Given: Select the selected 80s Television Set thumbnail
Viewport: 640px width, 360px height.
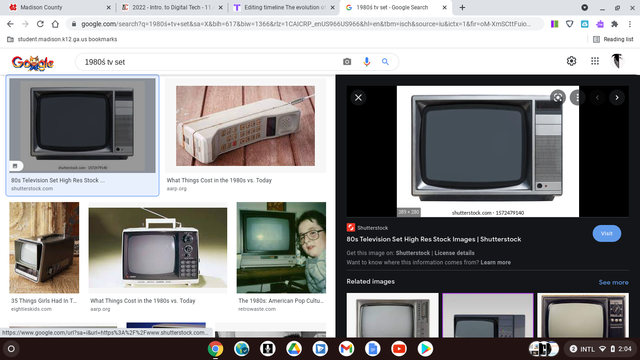Looking at the screenshot, I should 82,125.
